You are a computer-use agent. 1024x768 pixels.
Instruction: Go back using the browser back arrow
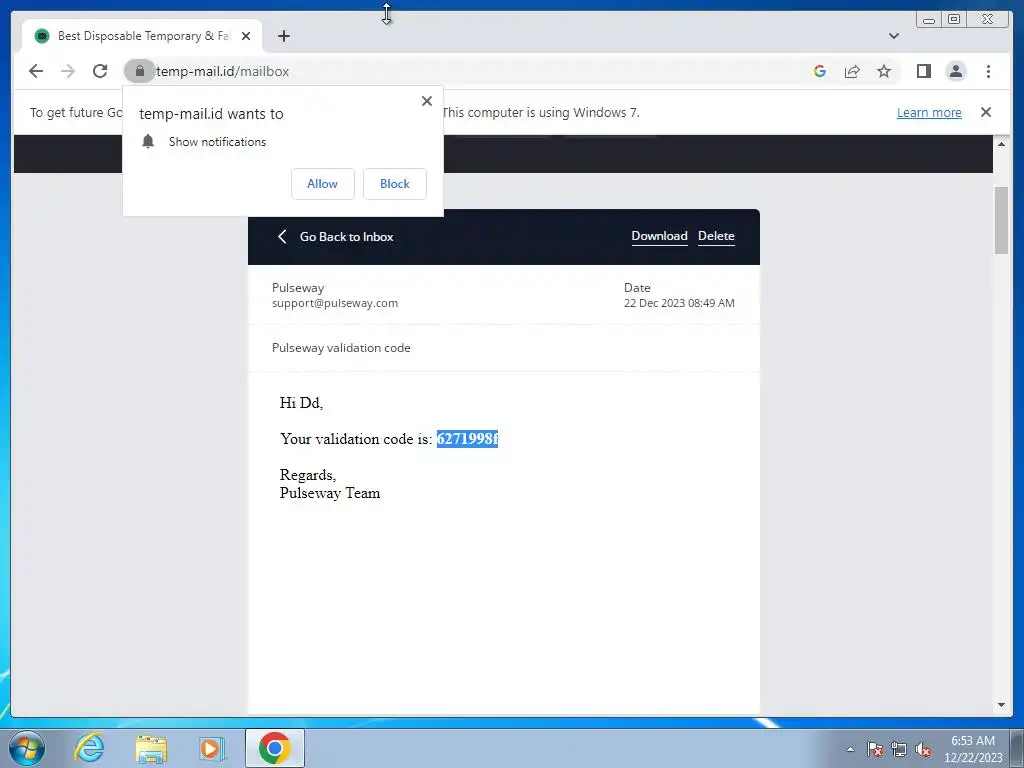(x=36, y=71)
